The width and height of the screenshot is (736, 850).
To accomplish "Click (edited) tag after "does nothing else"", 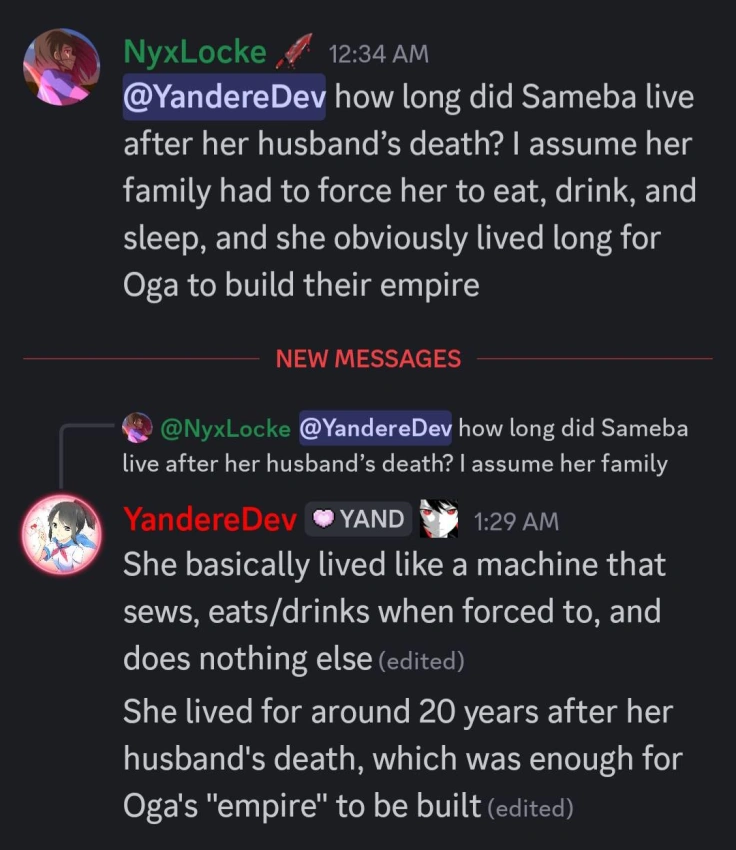I will pos(423,661).
